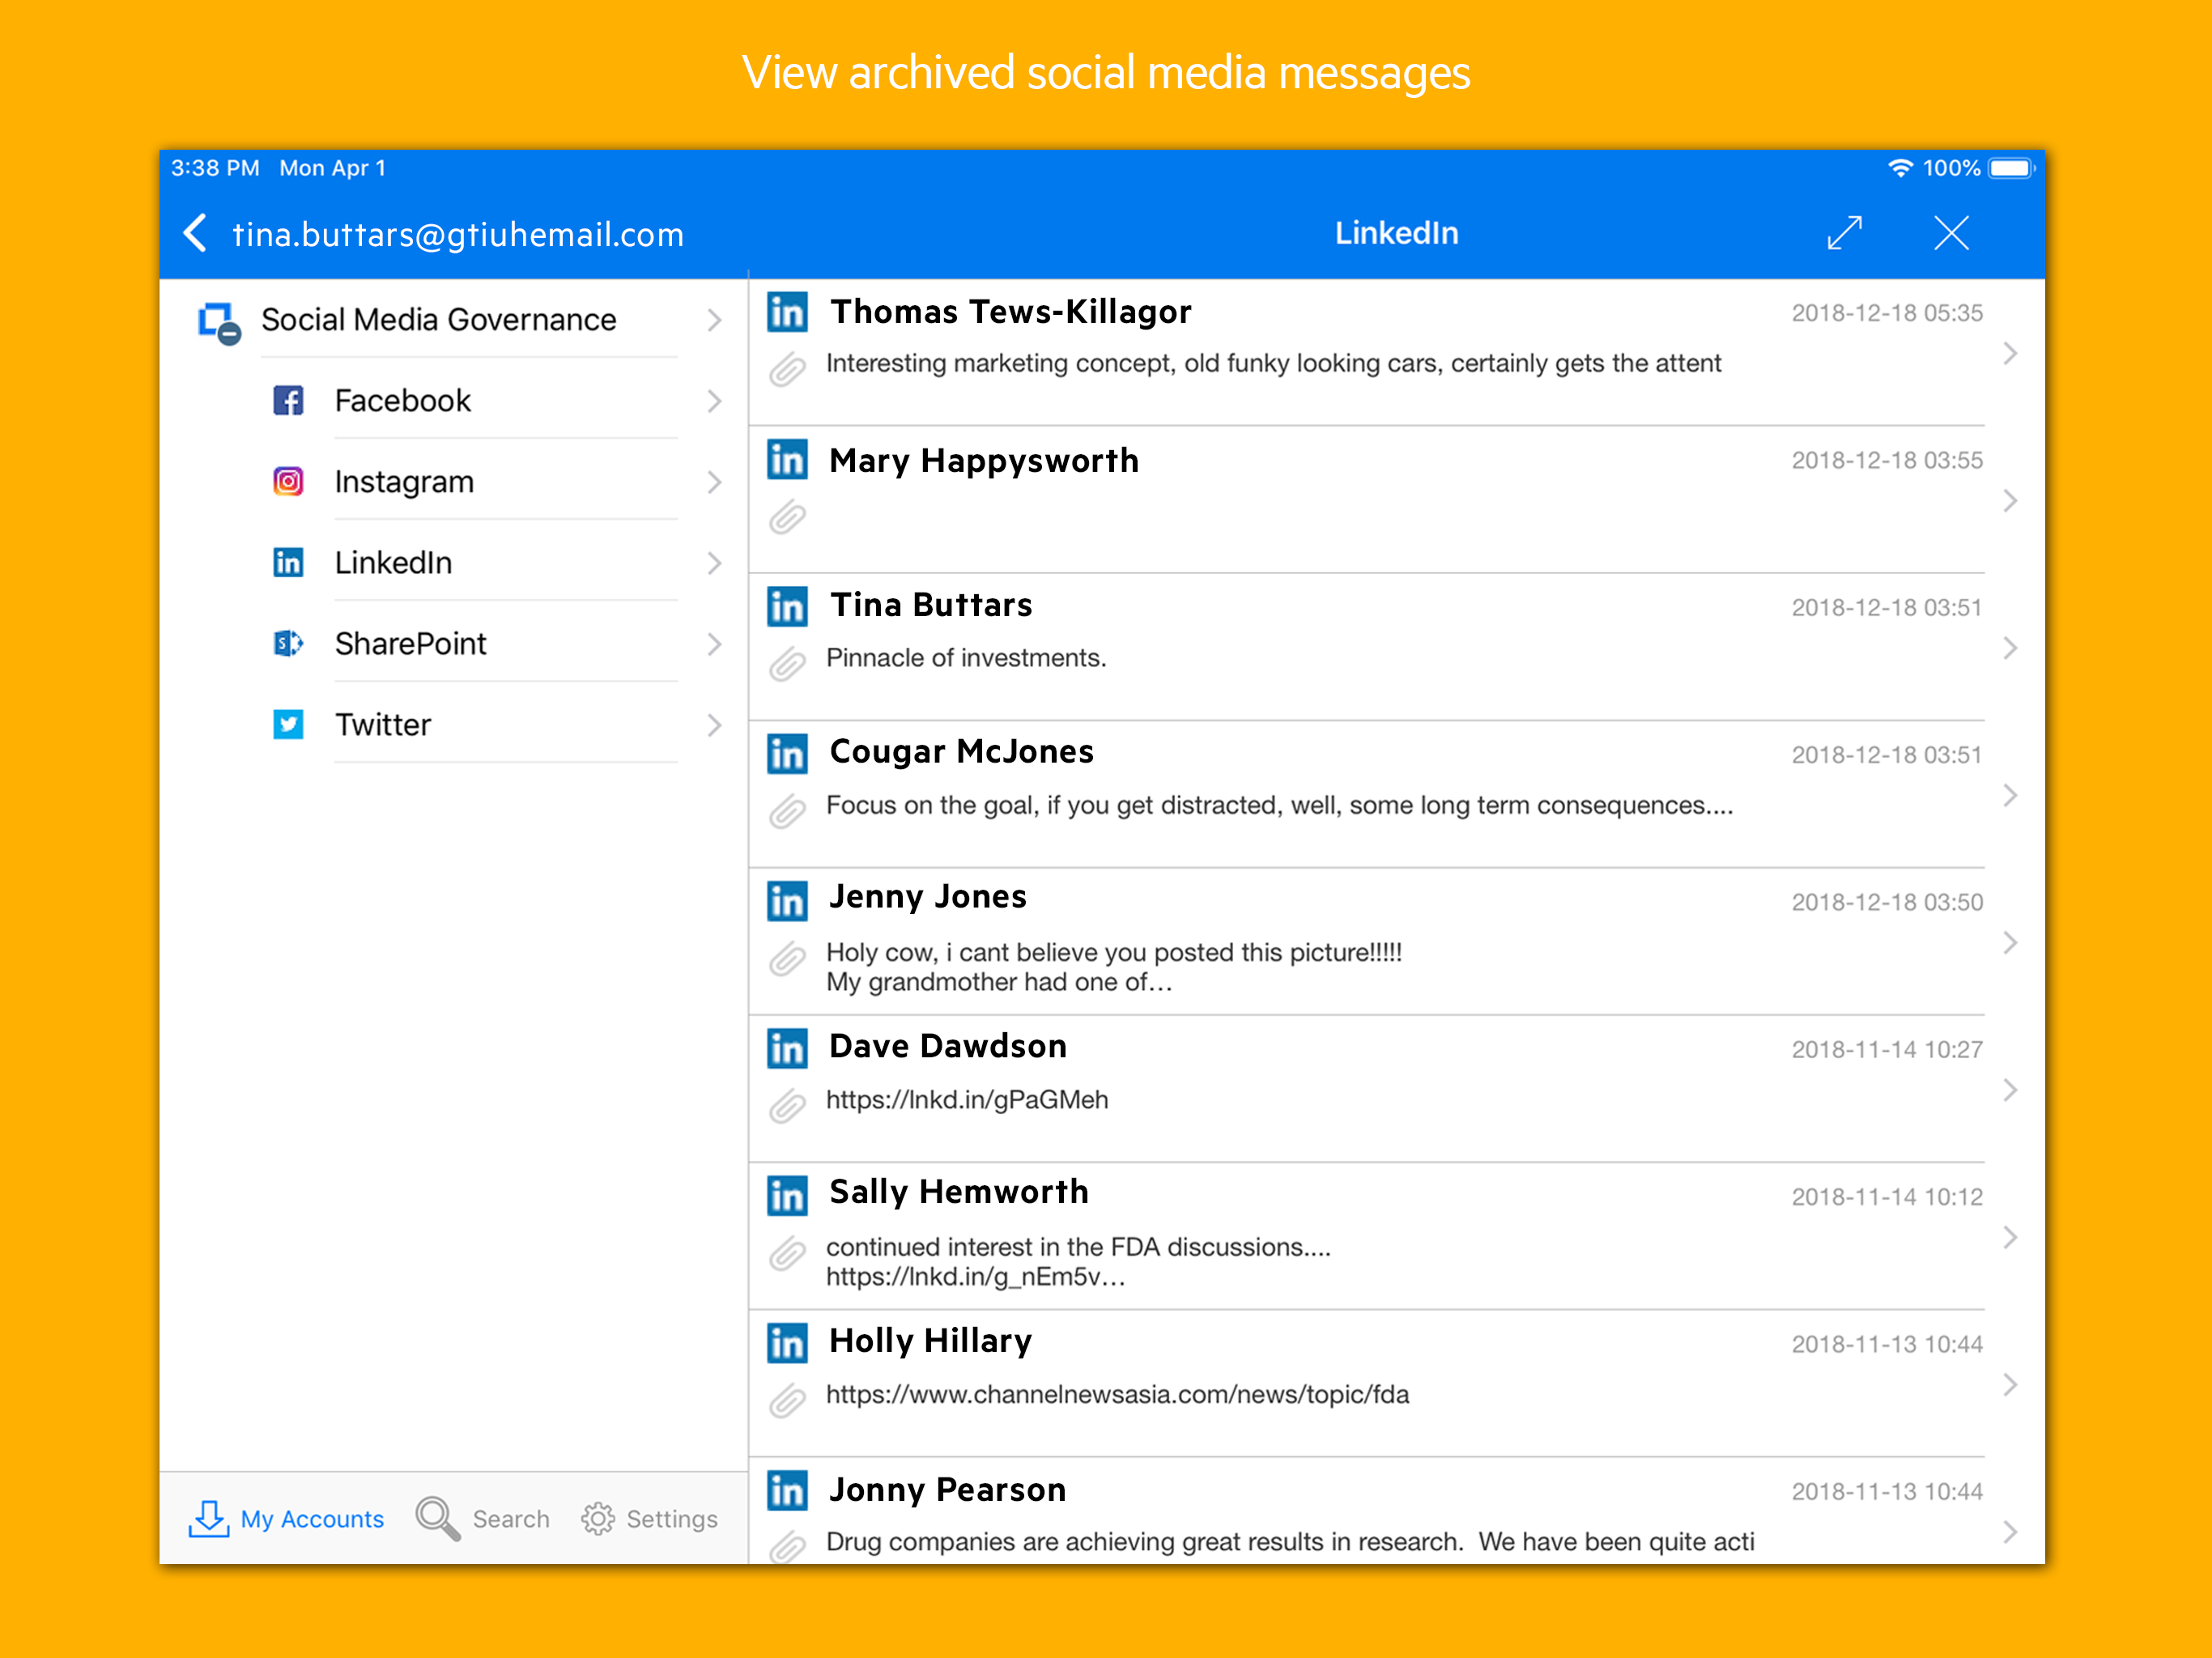Click the Social Media Governance icon
The image size is (2212, 1658).
pos(219,323)
